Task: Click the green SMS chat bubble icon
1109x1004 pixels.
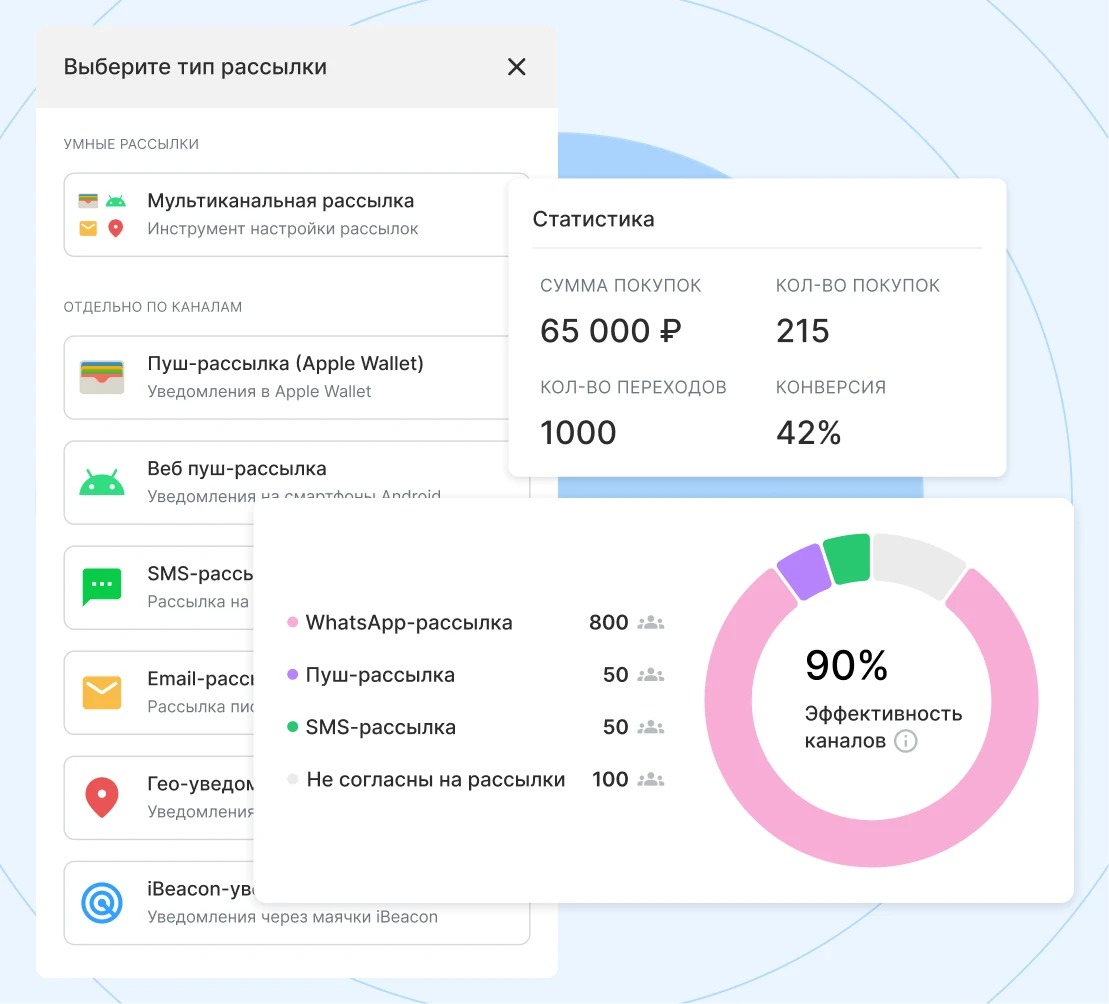Action: tap(102, 587)
